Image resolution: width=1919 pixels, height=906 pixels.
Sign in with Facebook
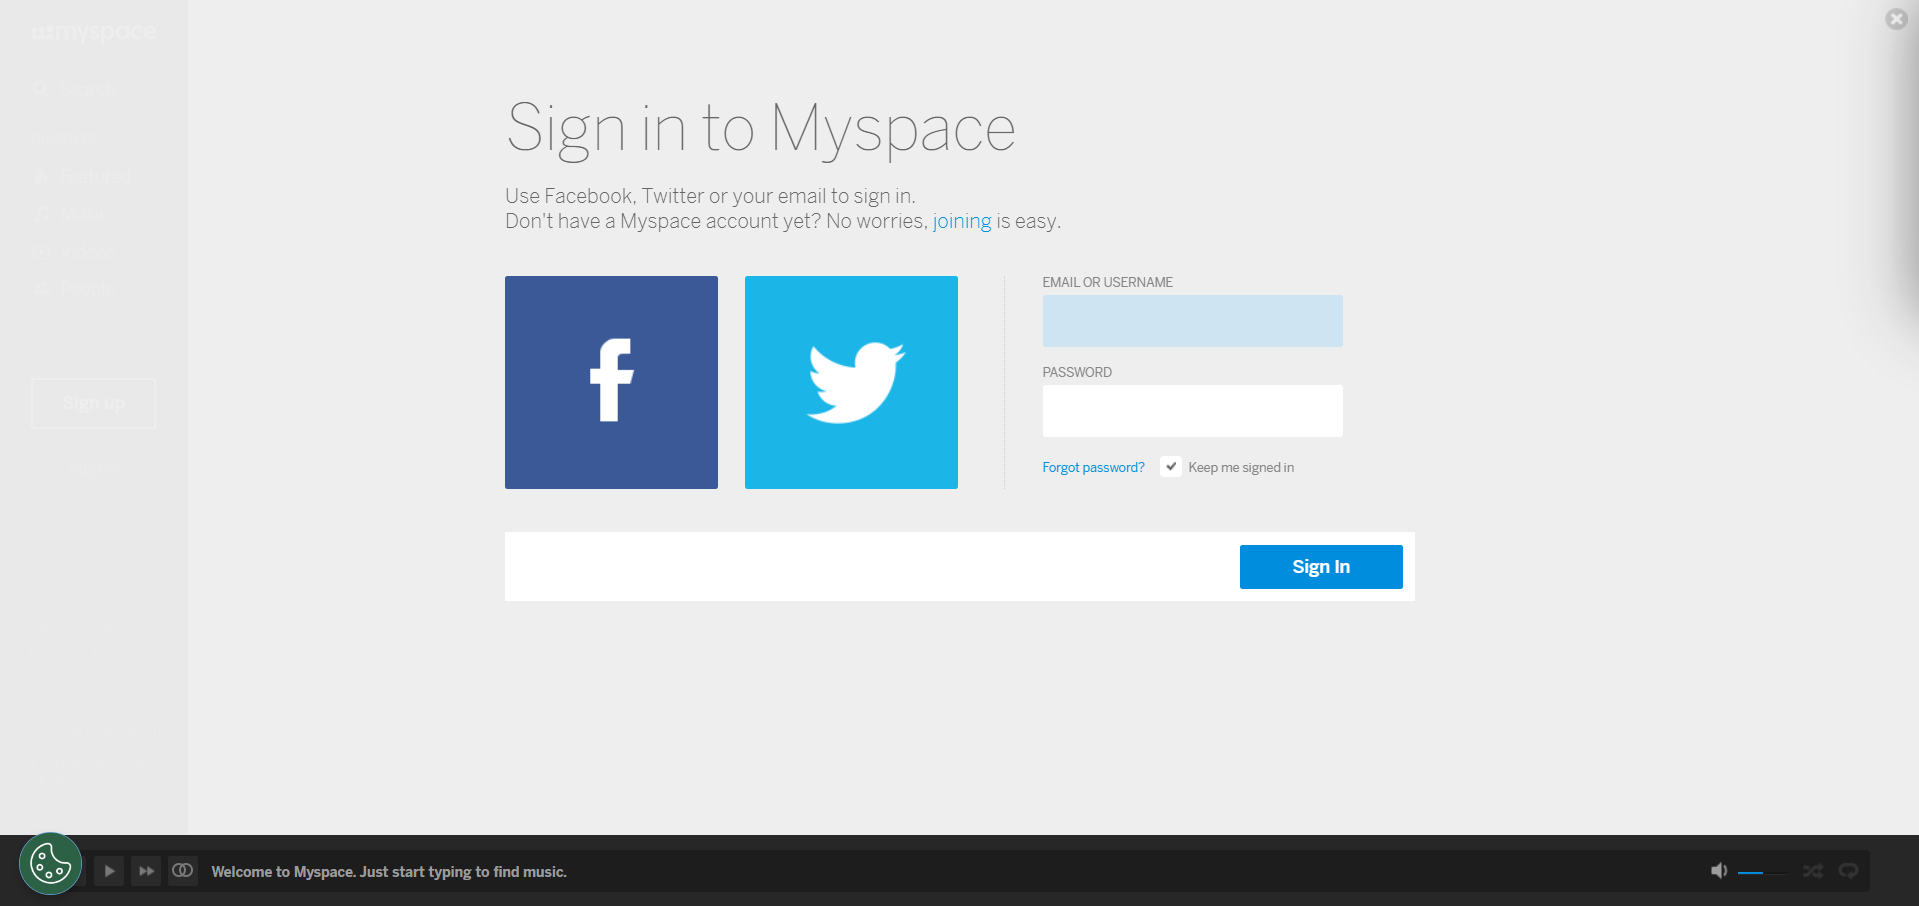(611, 382)
